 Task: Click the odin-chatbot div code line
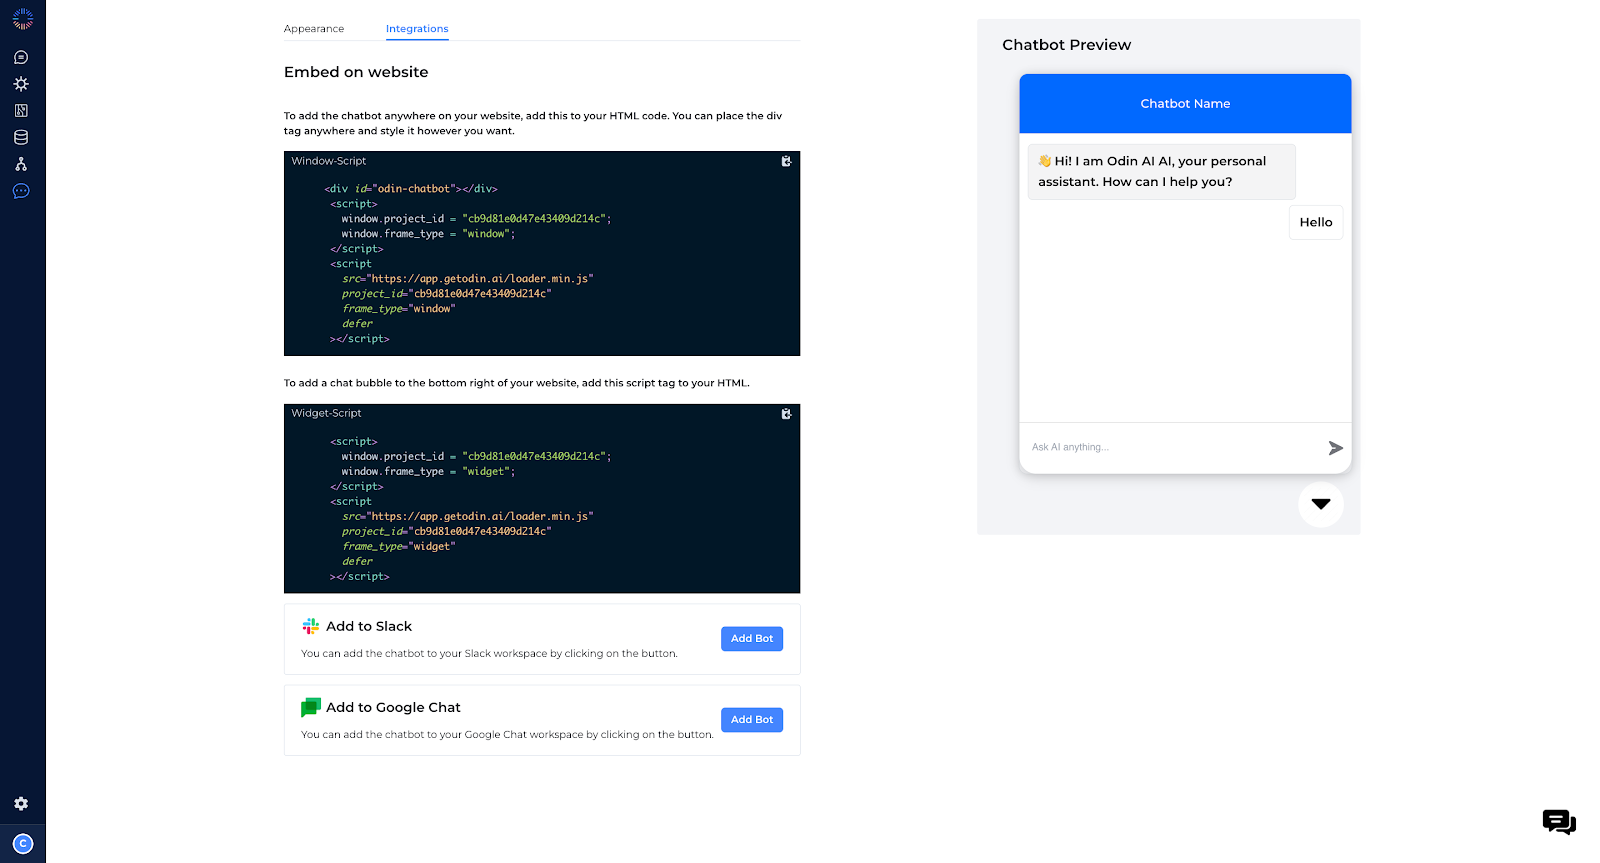(x=411, y=189)
